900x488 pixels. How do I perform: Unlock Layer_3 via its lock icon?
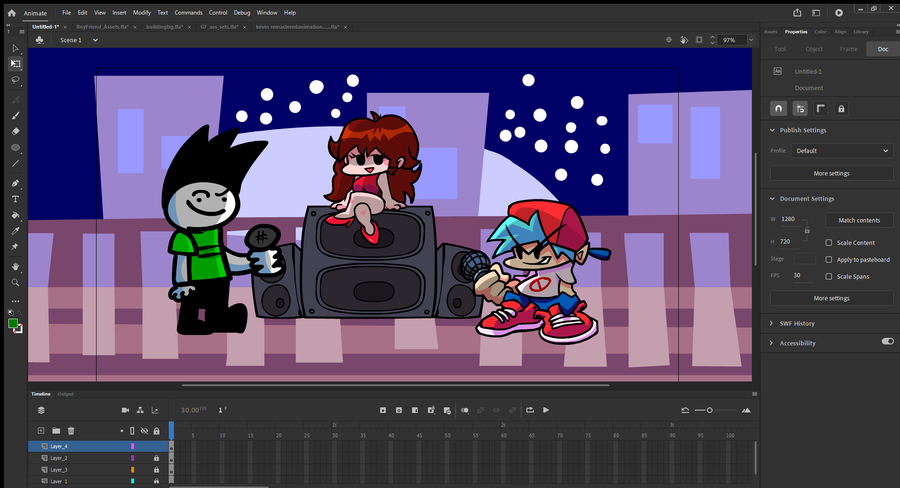156,470
